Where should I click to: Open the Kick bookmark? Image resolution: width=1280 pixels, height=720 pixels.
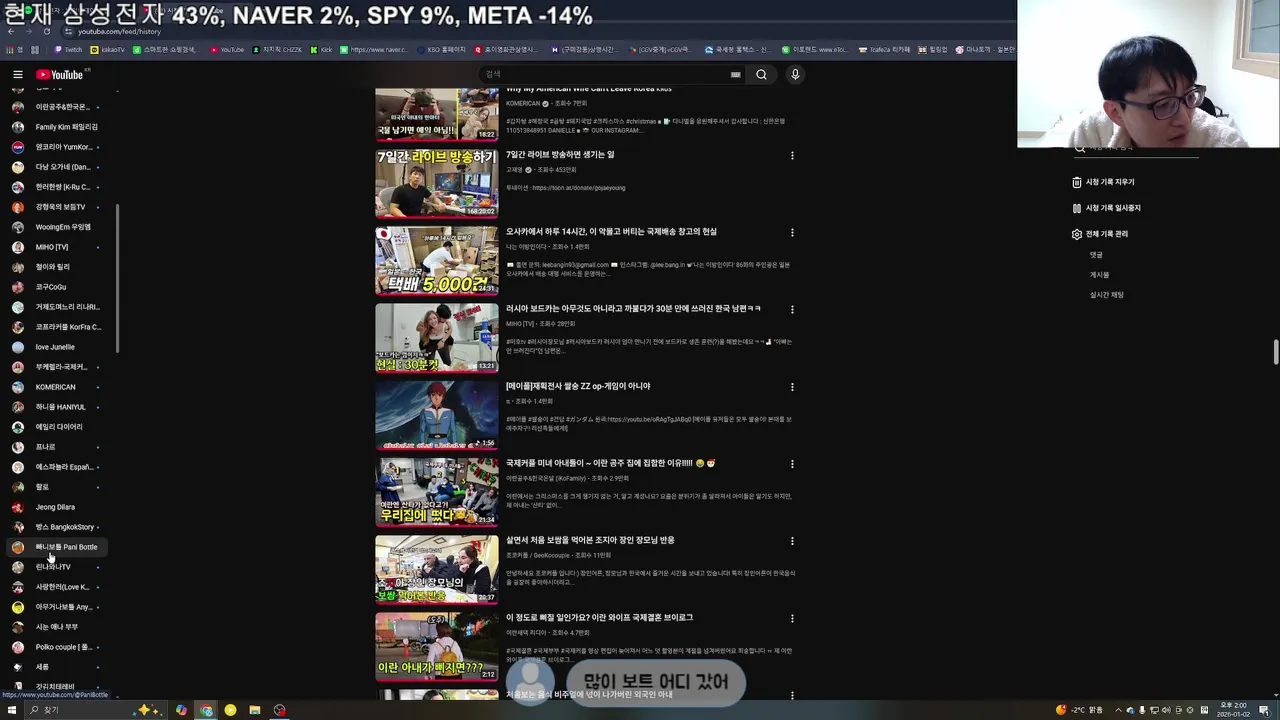321,49
